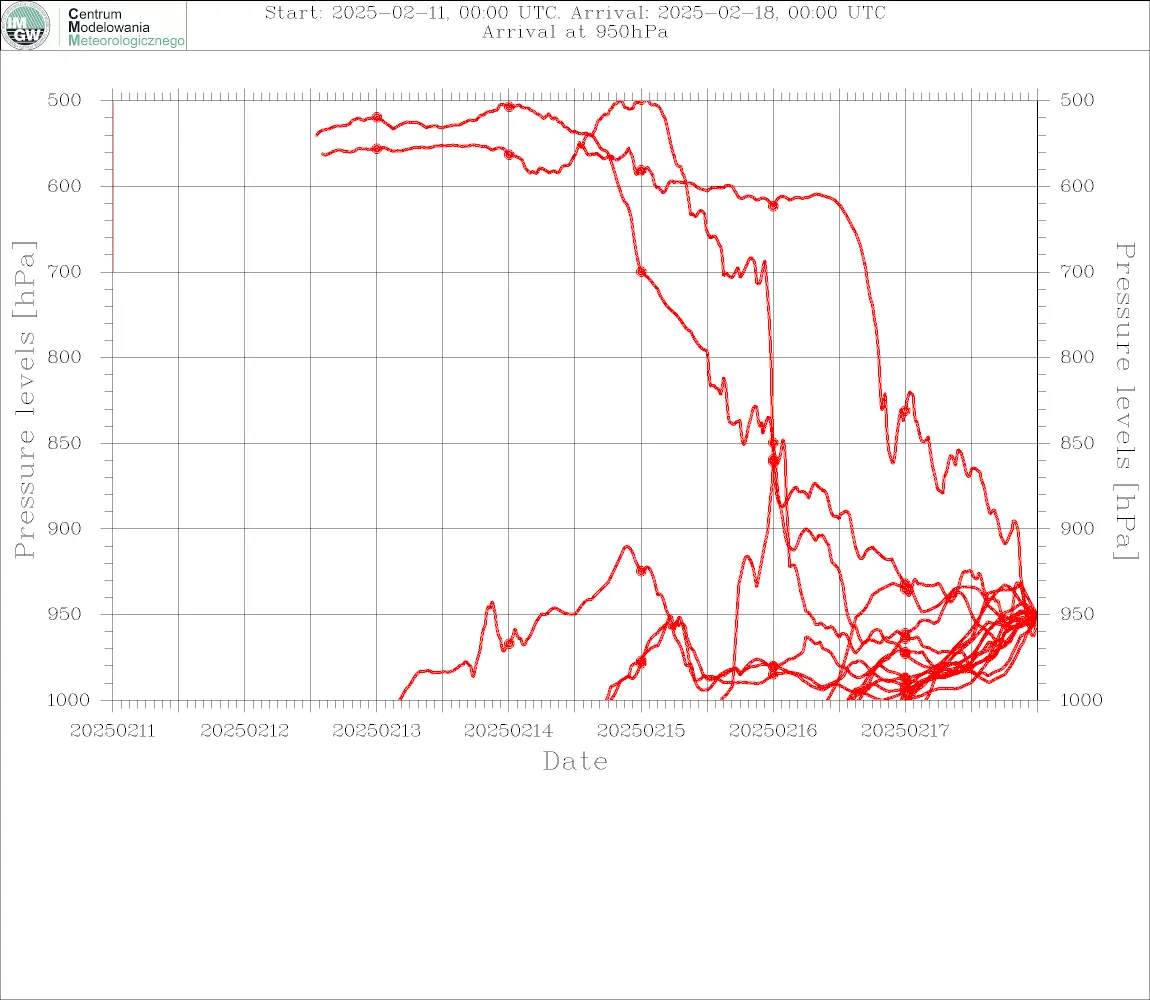Click trajectory marker on 20250216 near 860 hPa
The width and height of the screenshot is (1150, 1000).
[773, 460]
